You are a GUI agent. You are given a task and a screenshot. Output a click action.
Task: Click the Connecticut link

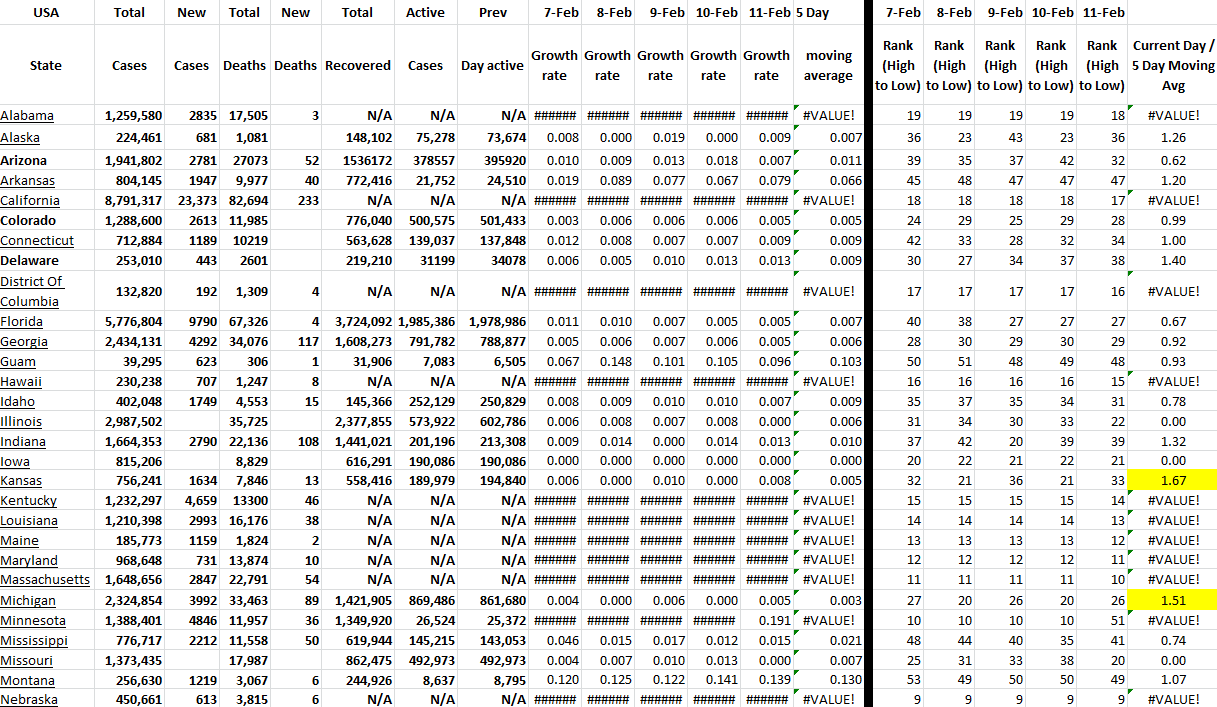pyautogui.click(x=37, y=241)
